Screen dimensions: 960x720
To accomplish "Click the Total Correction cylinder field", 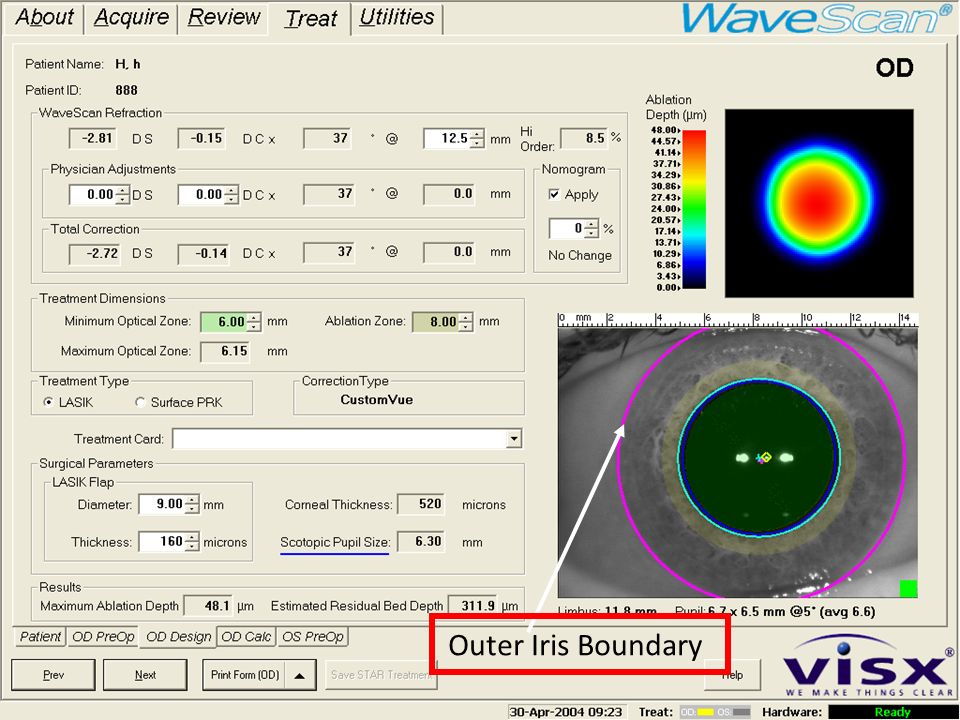I will click(204, 253).
